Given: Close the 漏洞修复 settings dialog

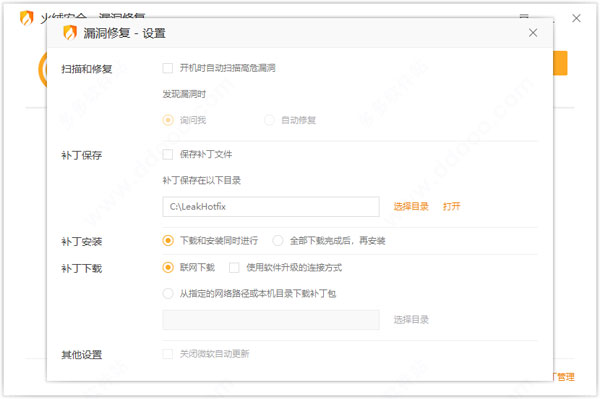Looking at the screenshot, I should click(x=533, y=33).
